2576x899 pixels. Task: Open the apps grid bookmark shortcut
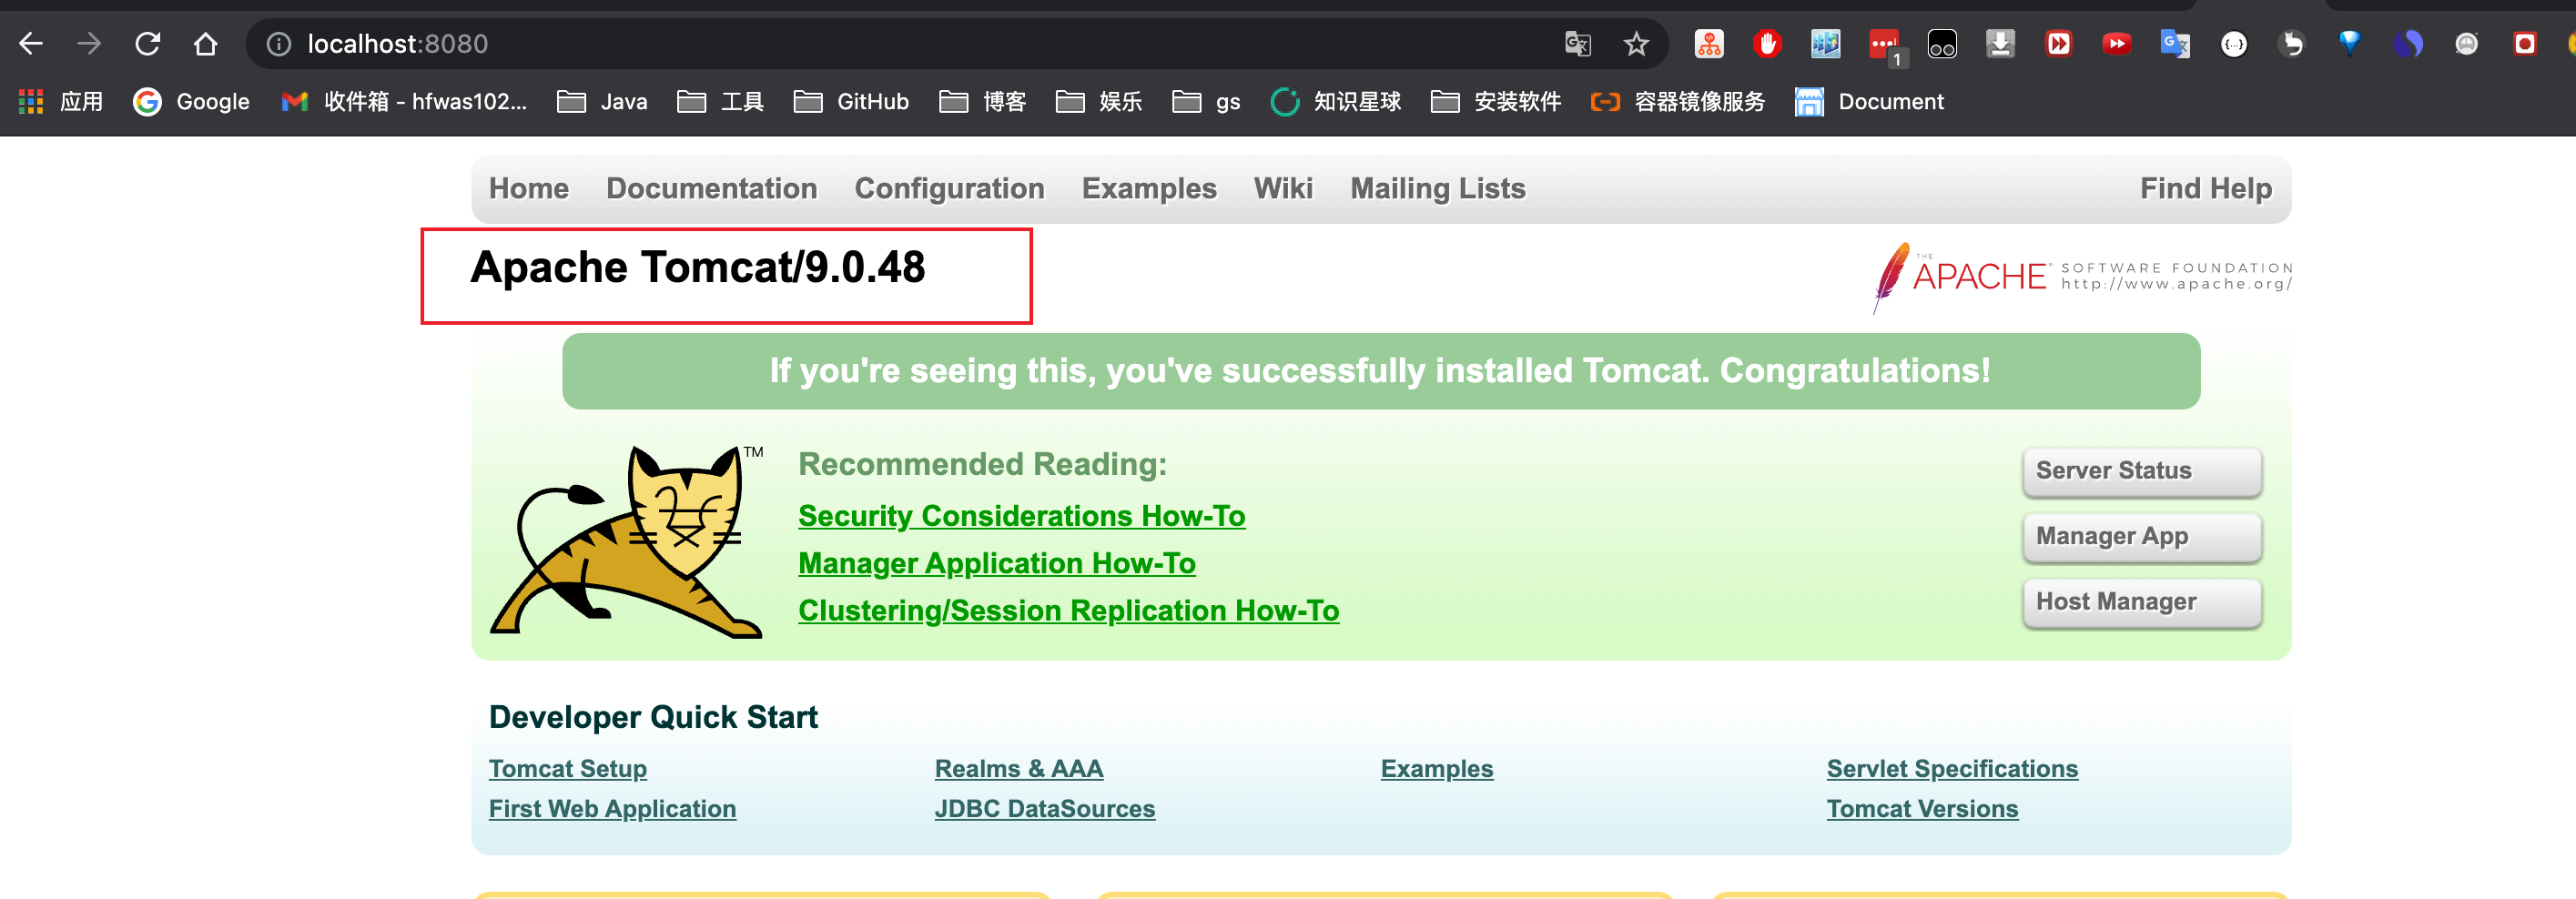pyautogui.click(x=61, y=102)
